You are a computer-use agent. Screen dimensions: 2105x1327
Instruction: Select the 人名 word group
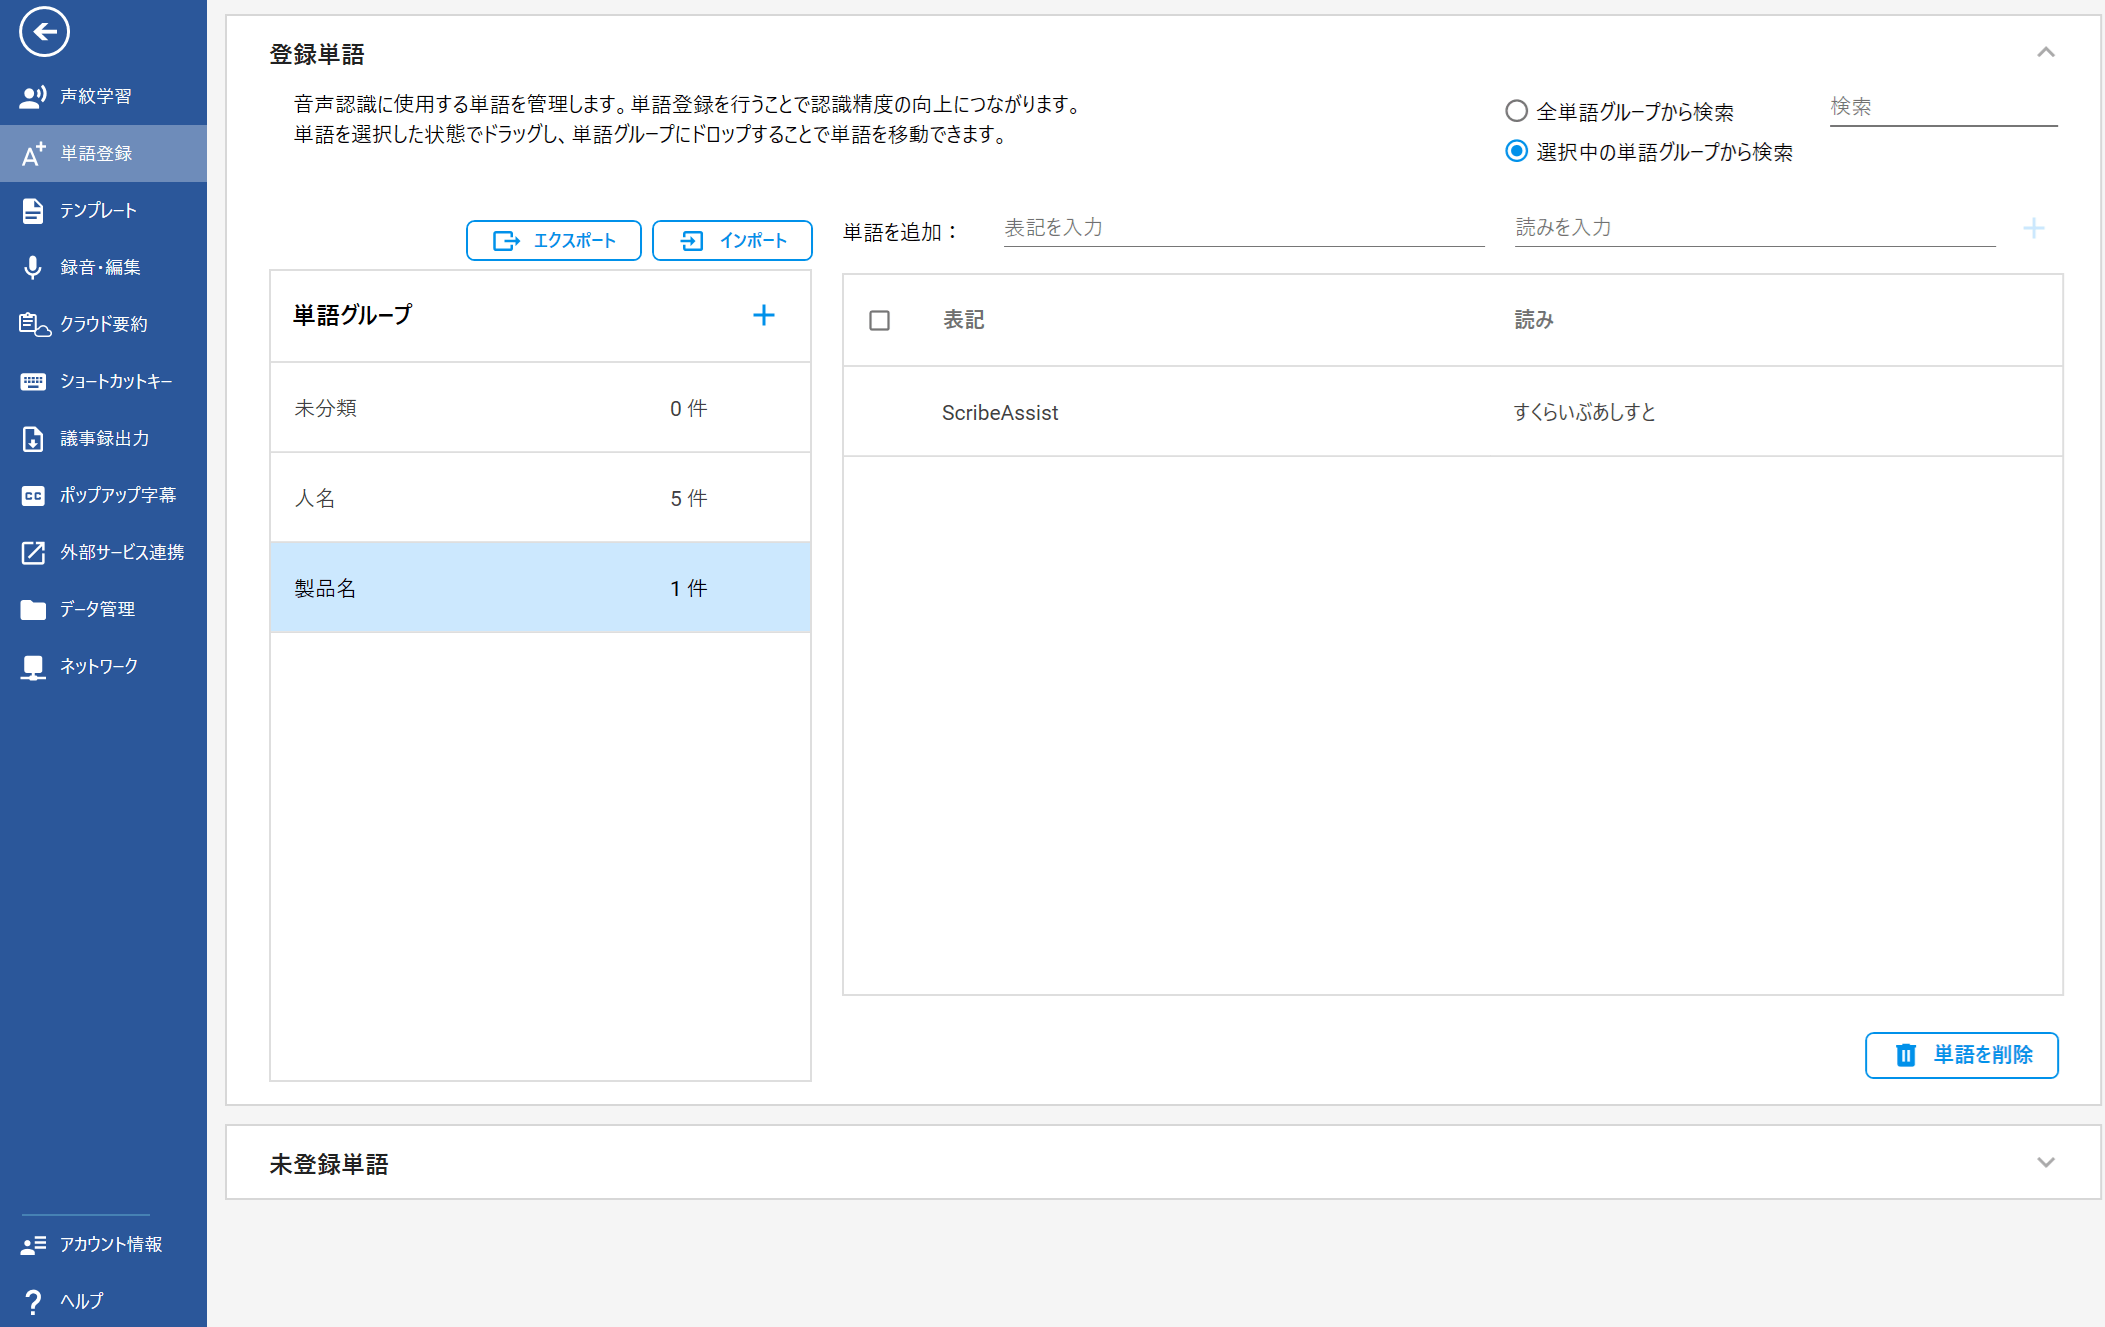click(540, 498)
